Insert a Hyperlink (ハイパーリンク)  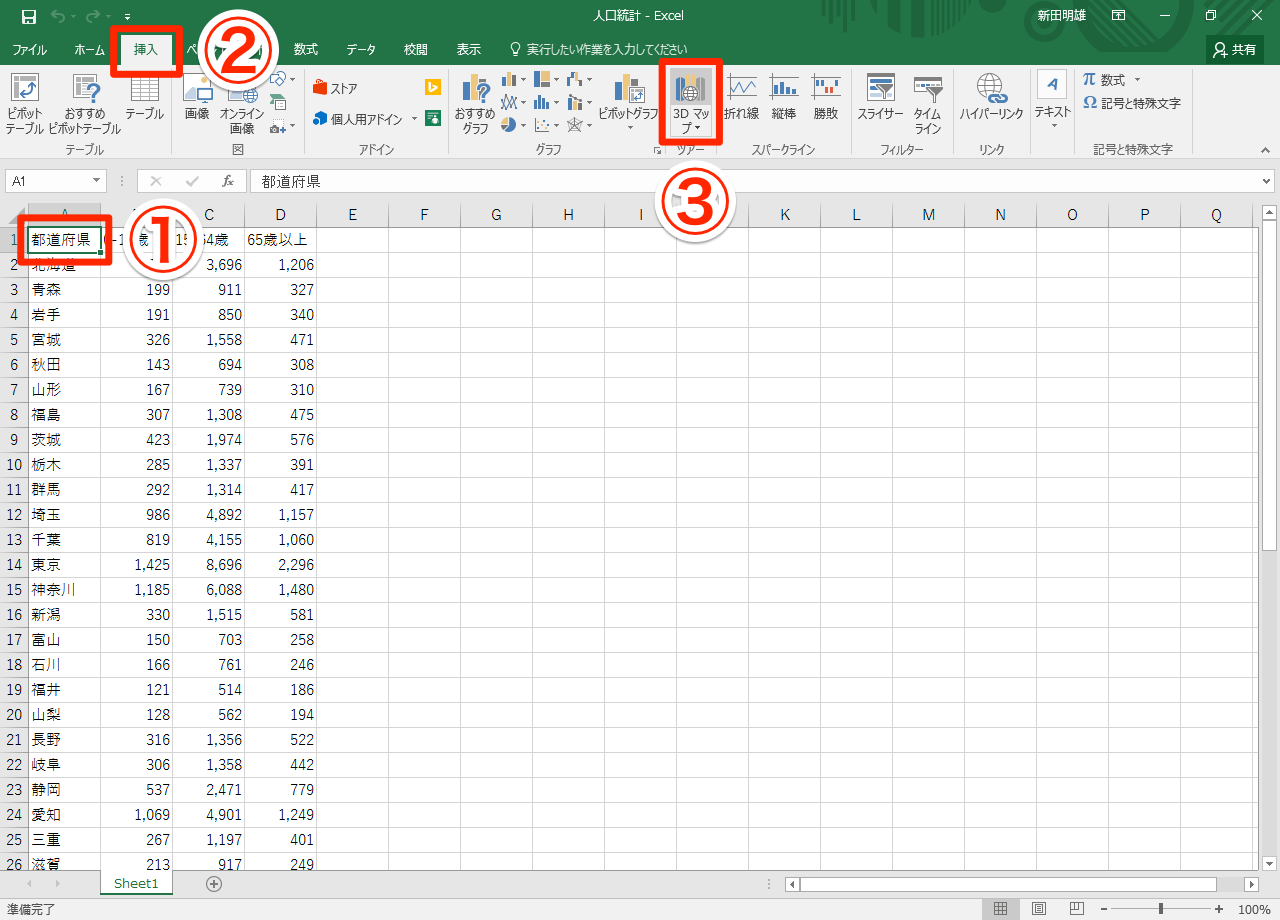click(991, 98)
